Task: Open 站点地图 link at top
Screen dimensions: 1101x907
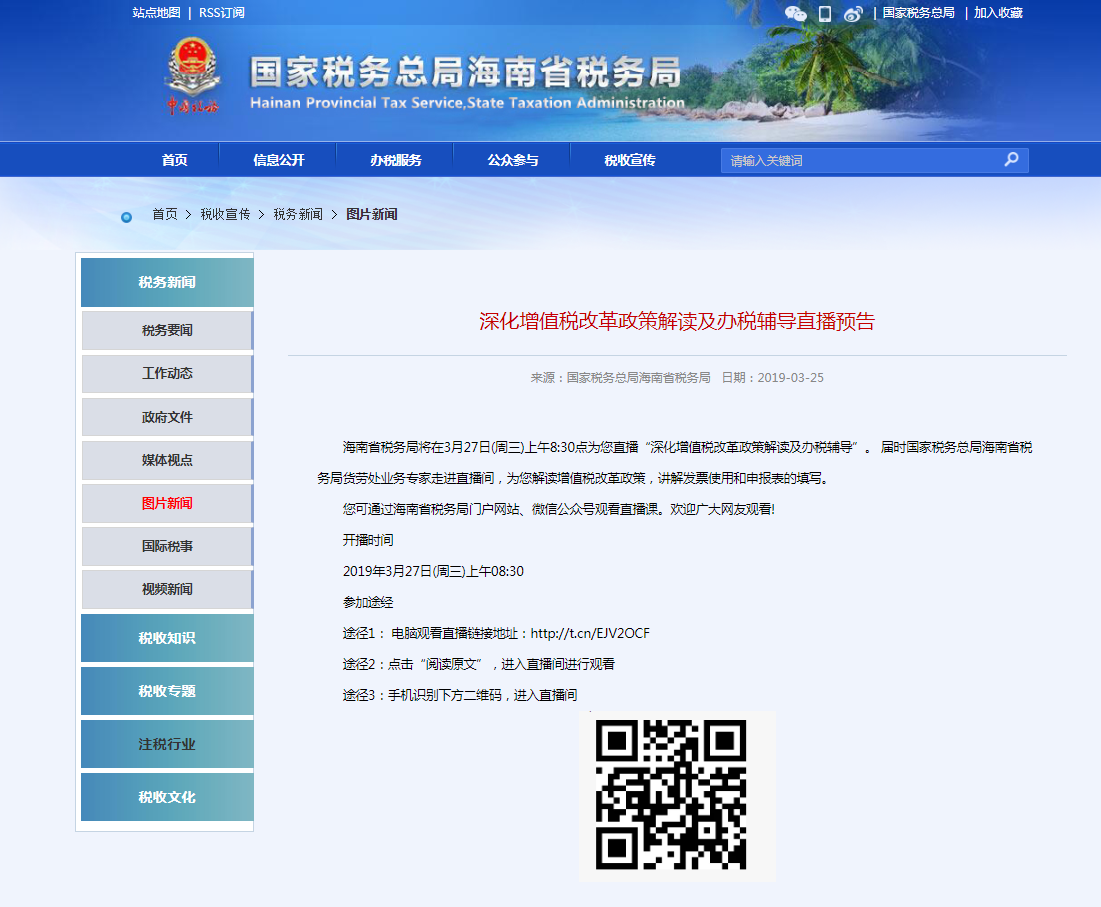Action: click(156, 13)
